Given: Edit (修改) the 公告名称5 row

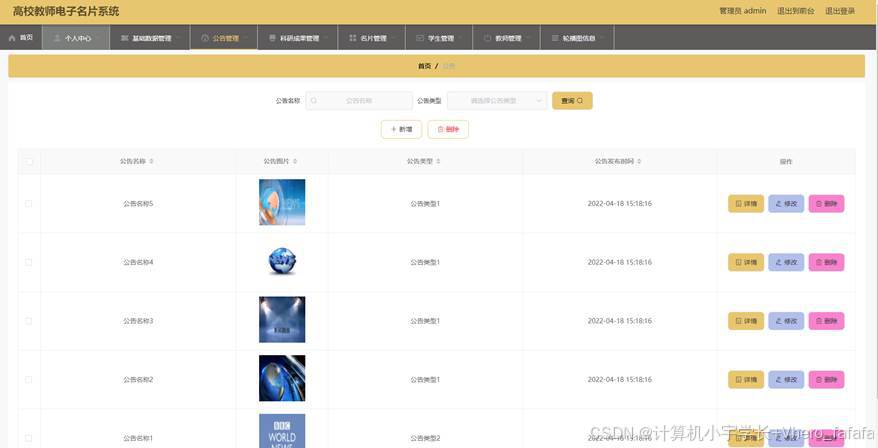Looking at the screenshot, I should point(786,204).
